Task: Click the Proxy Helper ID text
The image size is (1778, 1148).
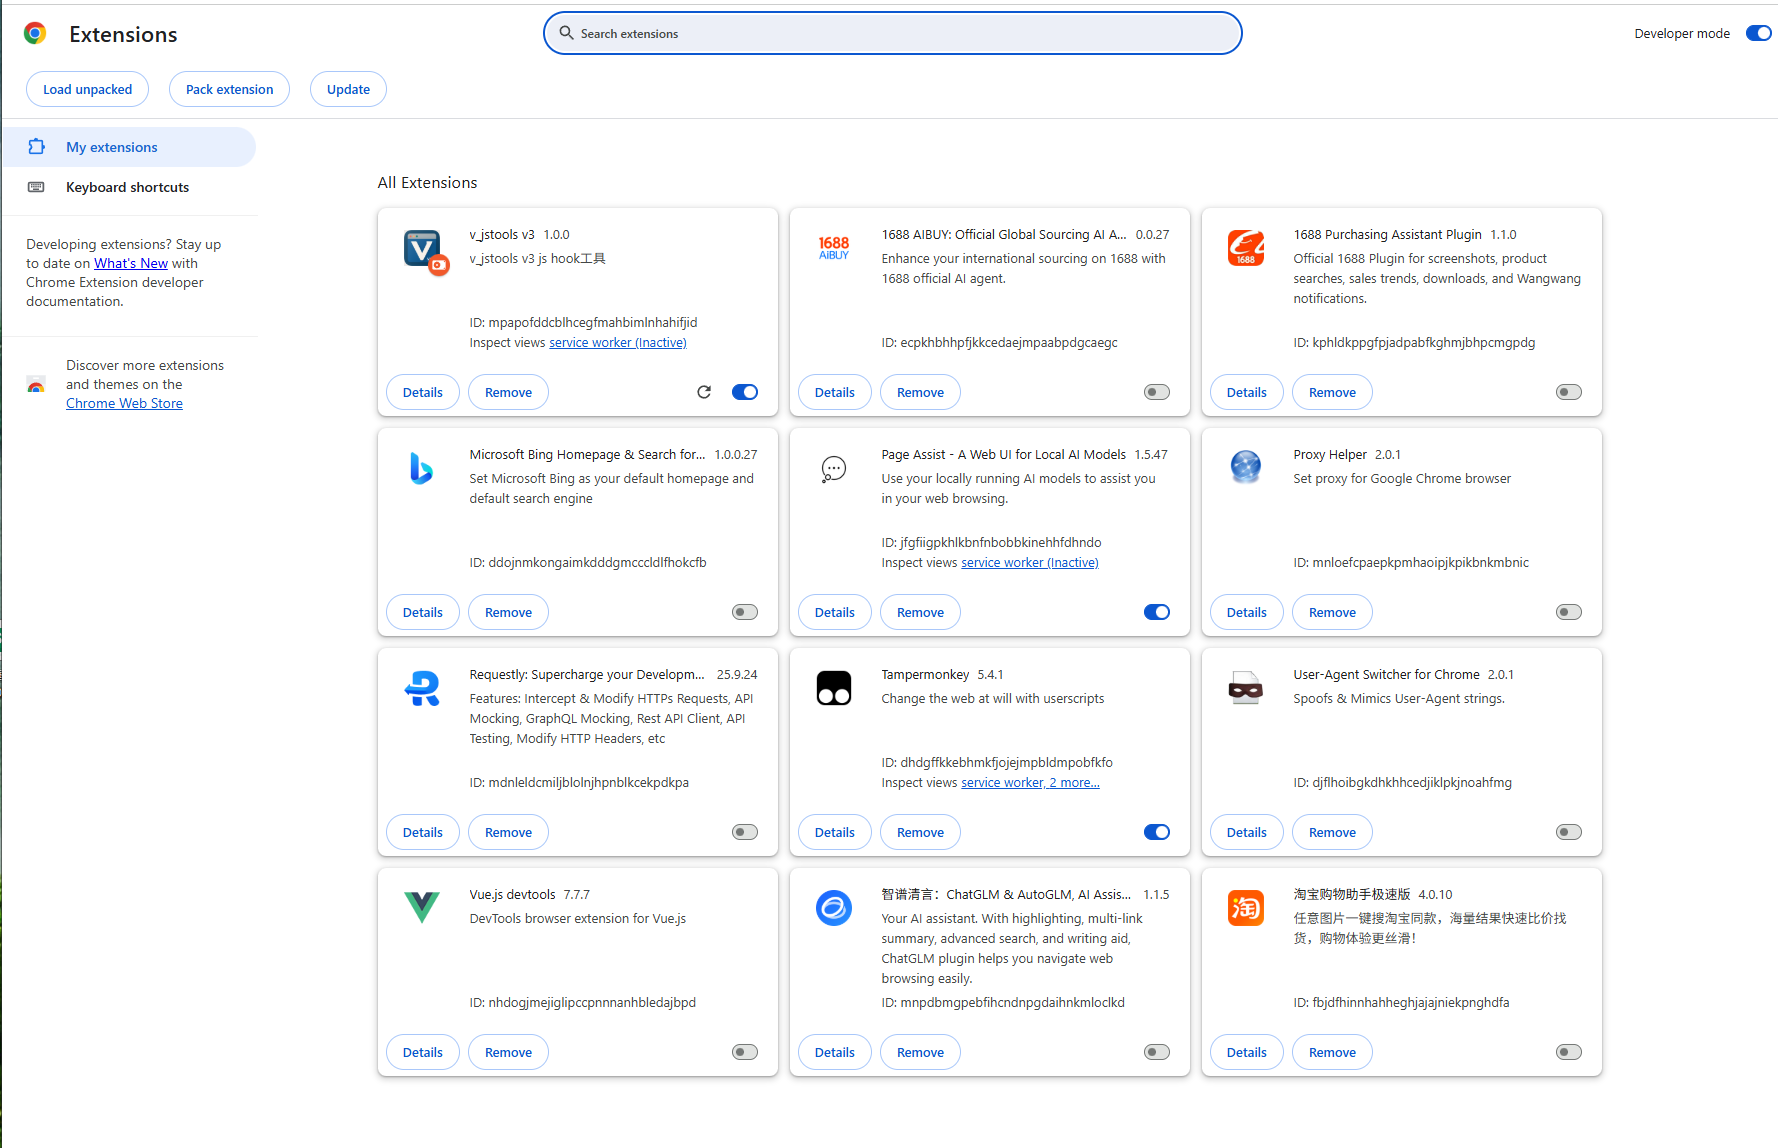Action: [x=1411, y=562]
